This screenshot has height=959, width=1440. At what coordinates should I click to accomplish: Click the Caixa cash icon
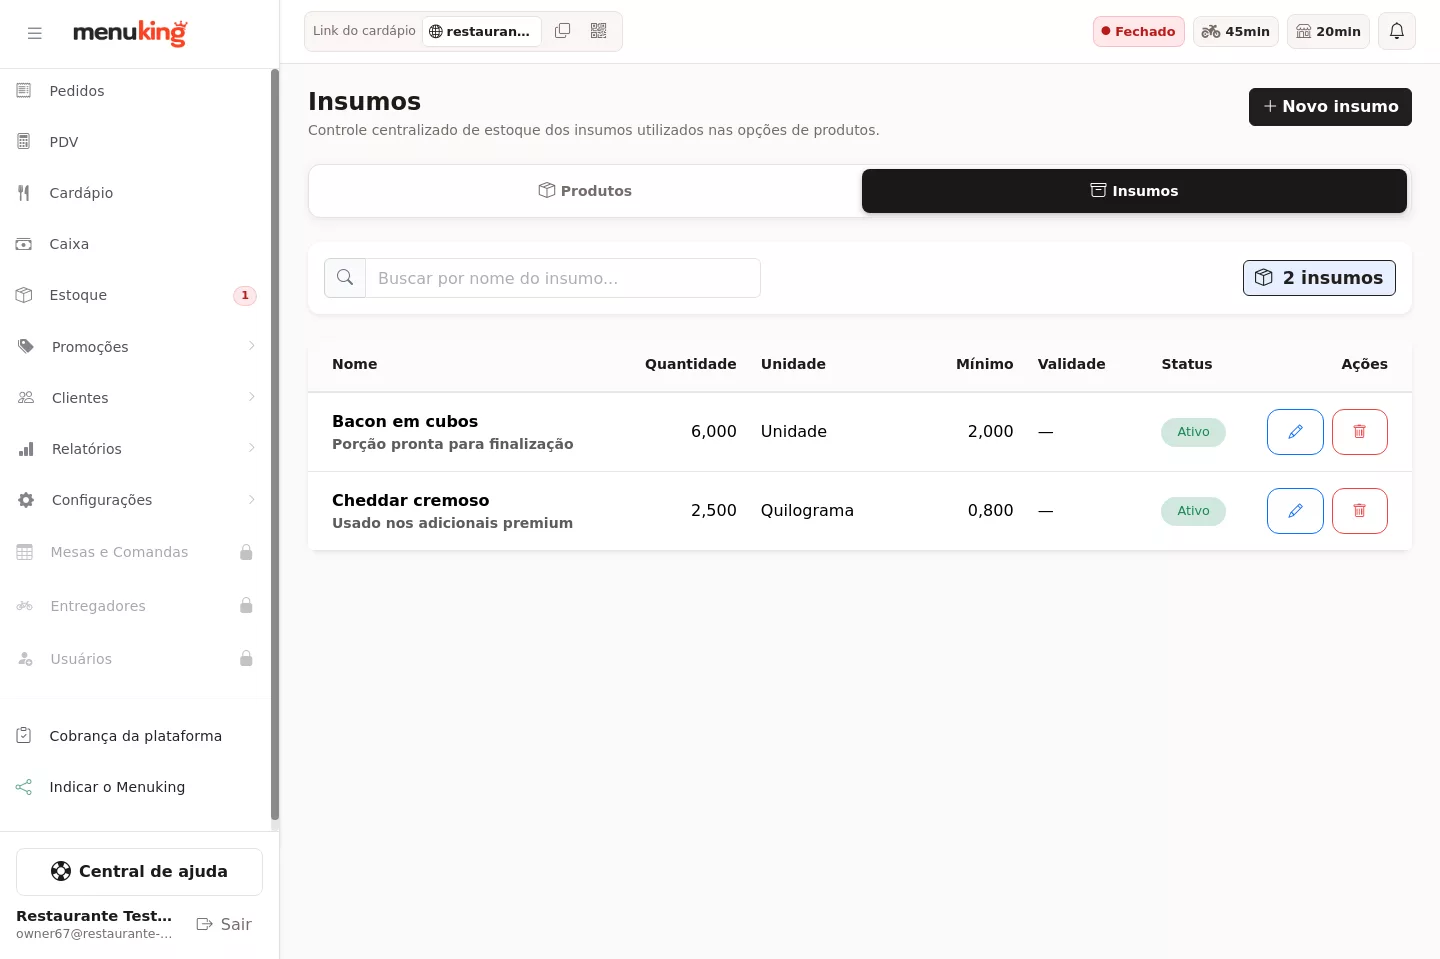[24, 244]
